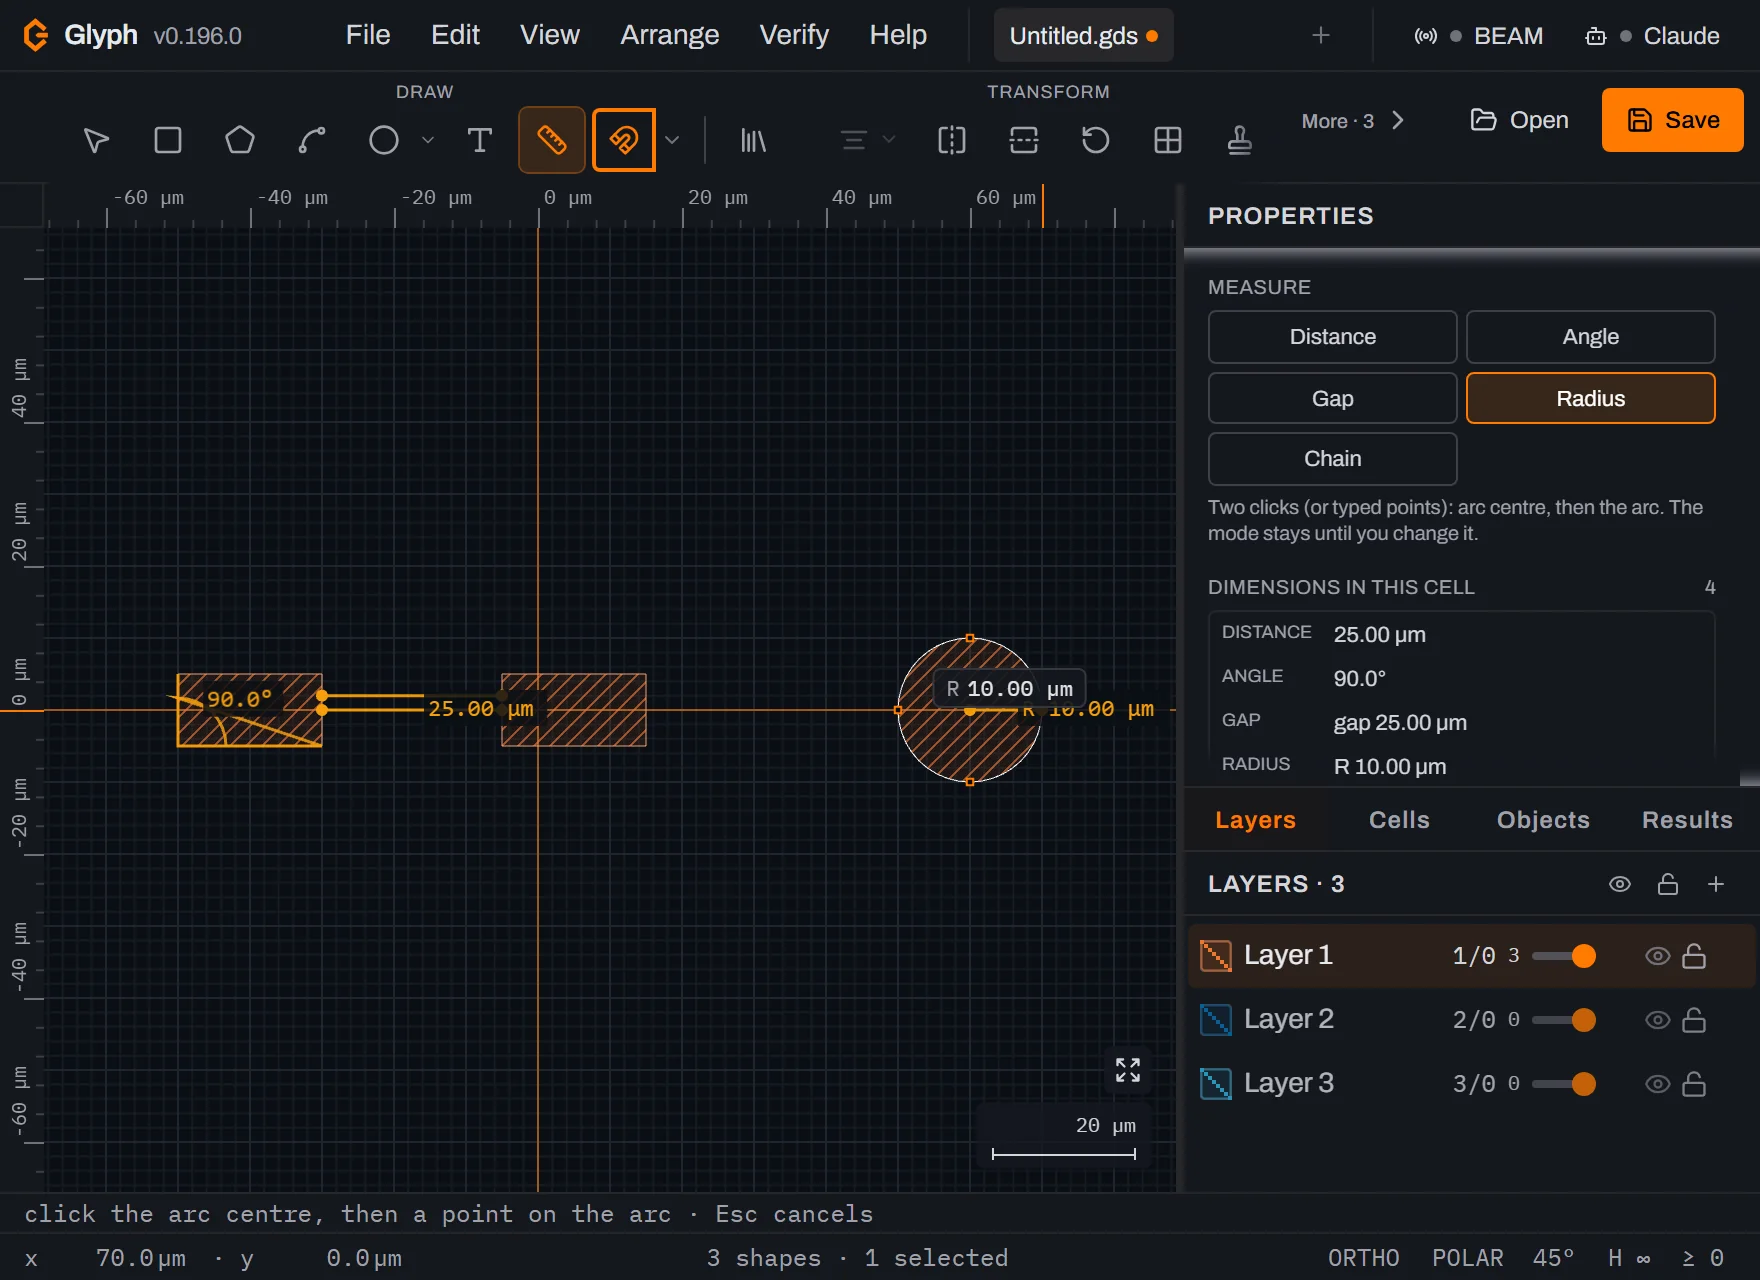
Task: Flip selection vertically
Action: (1024, 140)
